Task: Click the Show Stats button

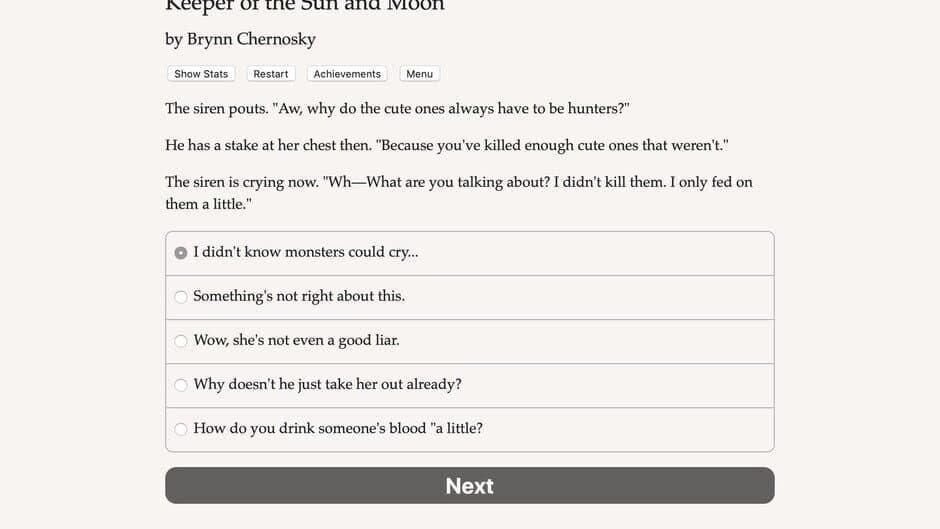Action: [x=201, y=74]
